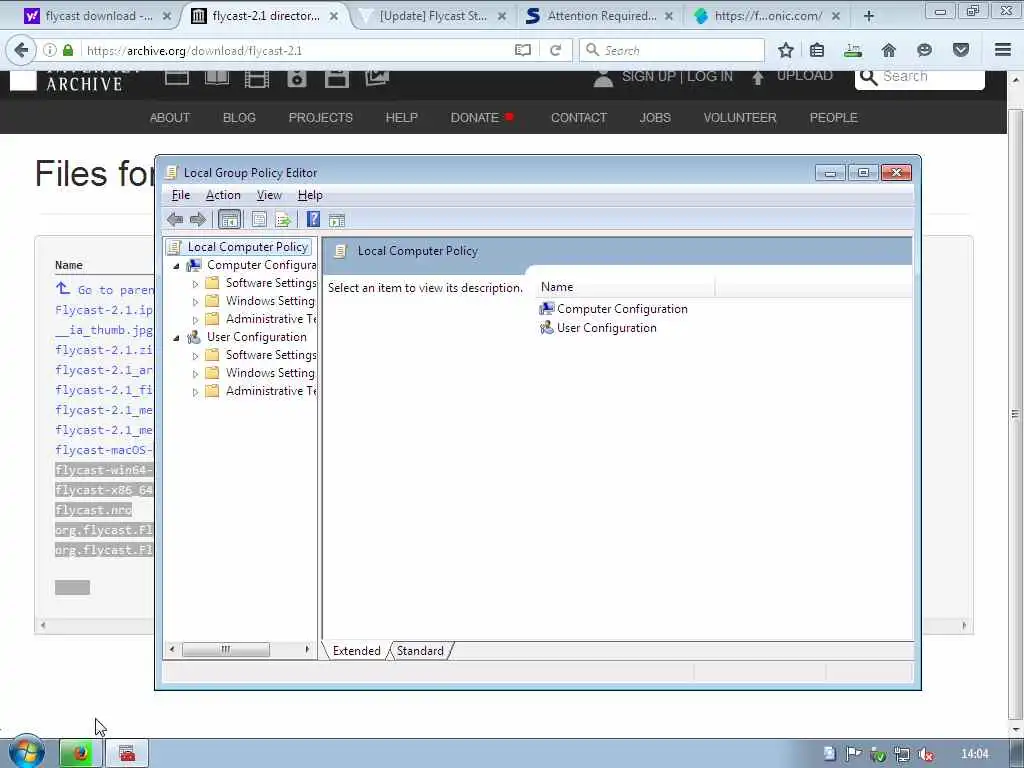This screenshot has width=1024, height=768.
Task: Open the BLOG link in Archive navigation
Action: 239,118
